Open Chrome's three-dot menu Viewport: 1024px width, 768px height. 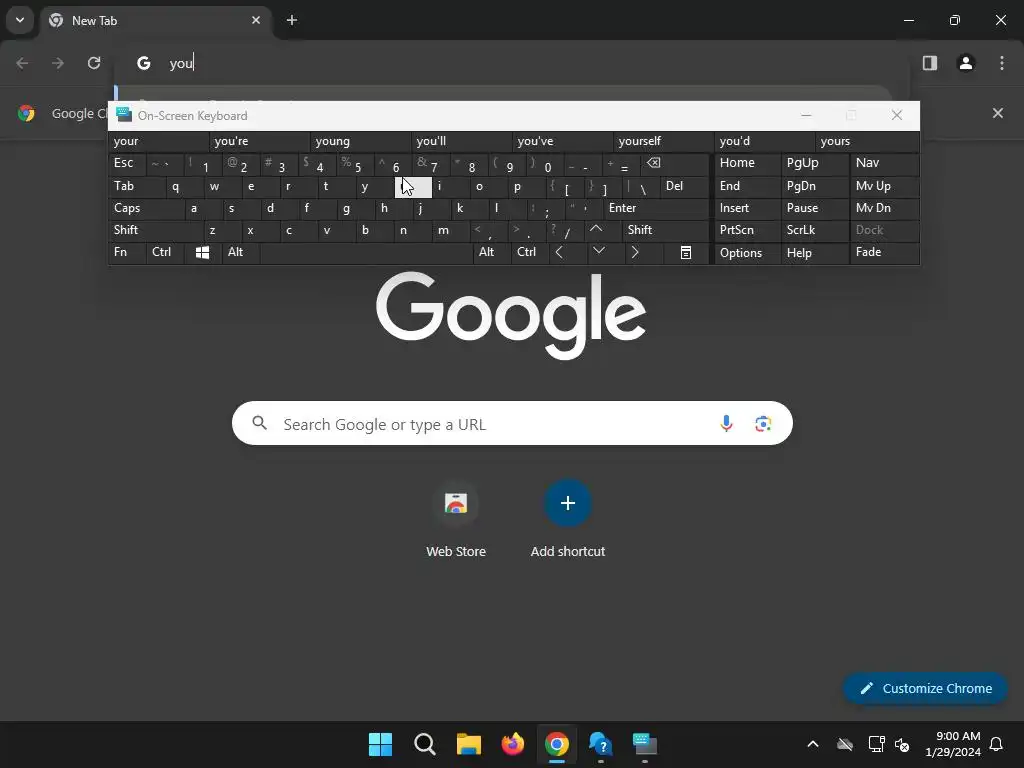pyautogui.click(x=1002, y=63)
